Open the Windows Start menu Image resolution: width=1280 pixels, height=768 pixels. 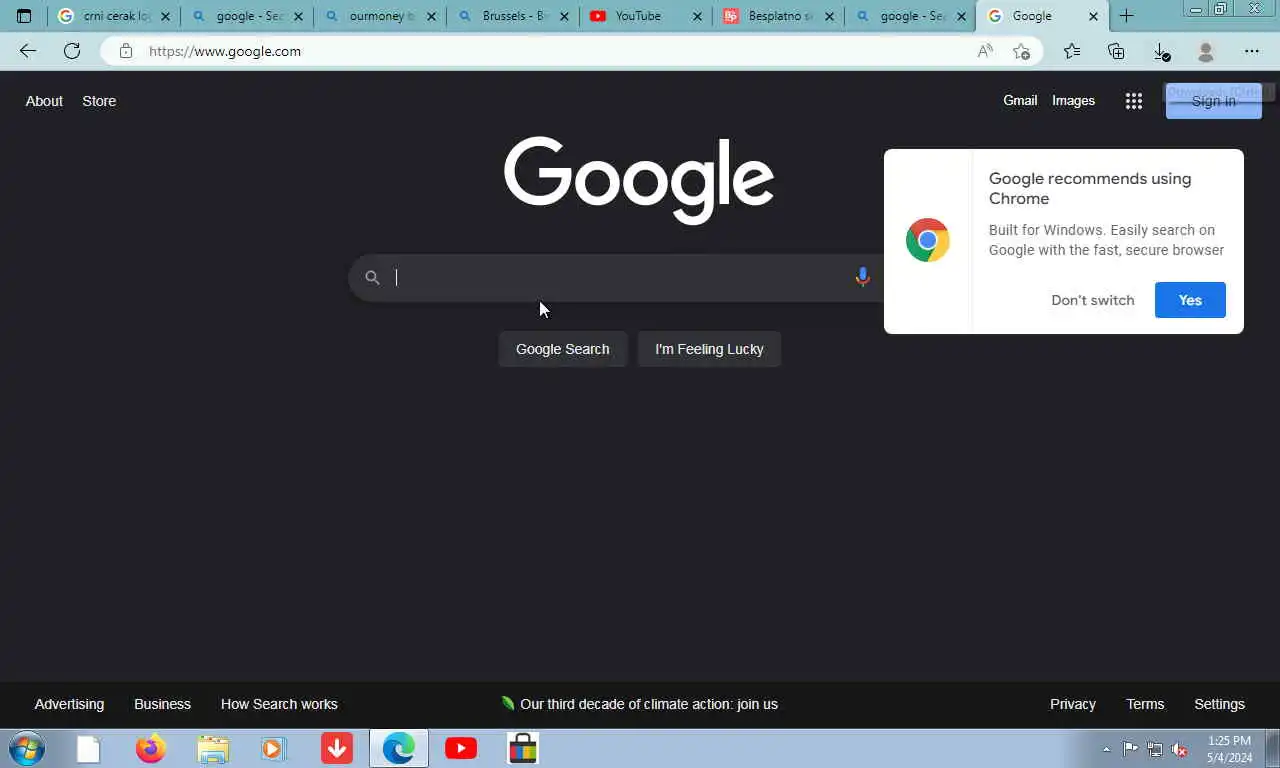[25, 748]
